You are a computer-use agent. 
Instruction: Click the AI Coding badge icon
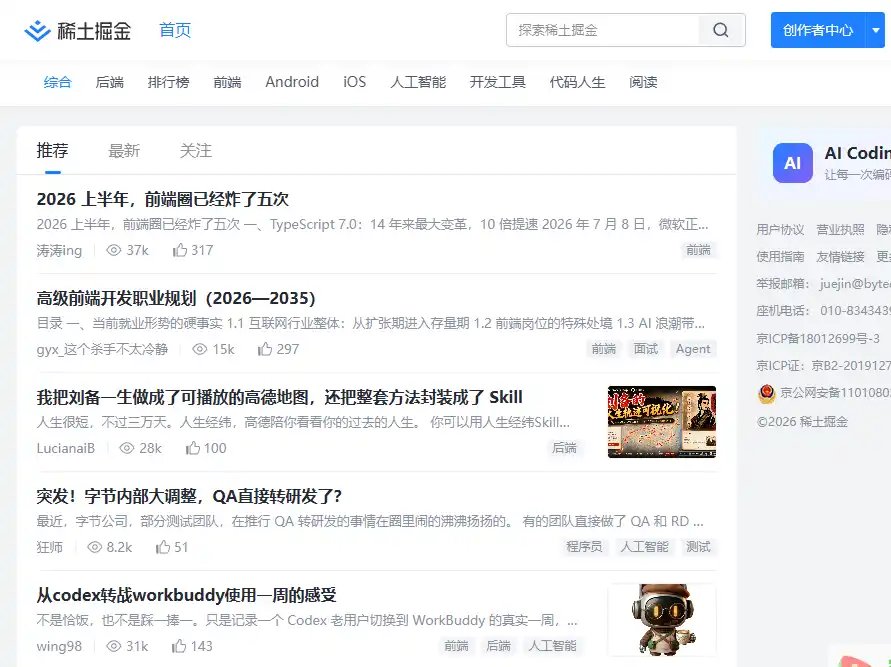coord(793,163)
